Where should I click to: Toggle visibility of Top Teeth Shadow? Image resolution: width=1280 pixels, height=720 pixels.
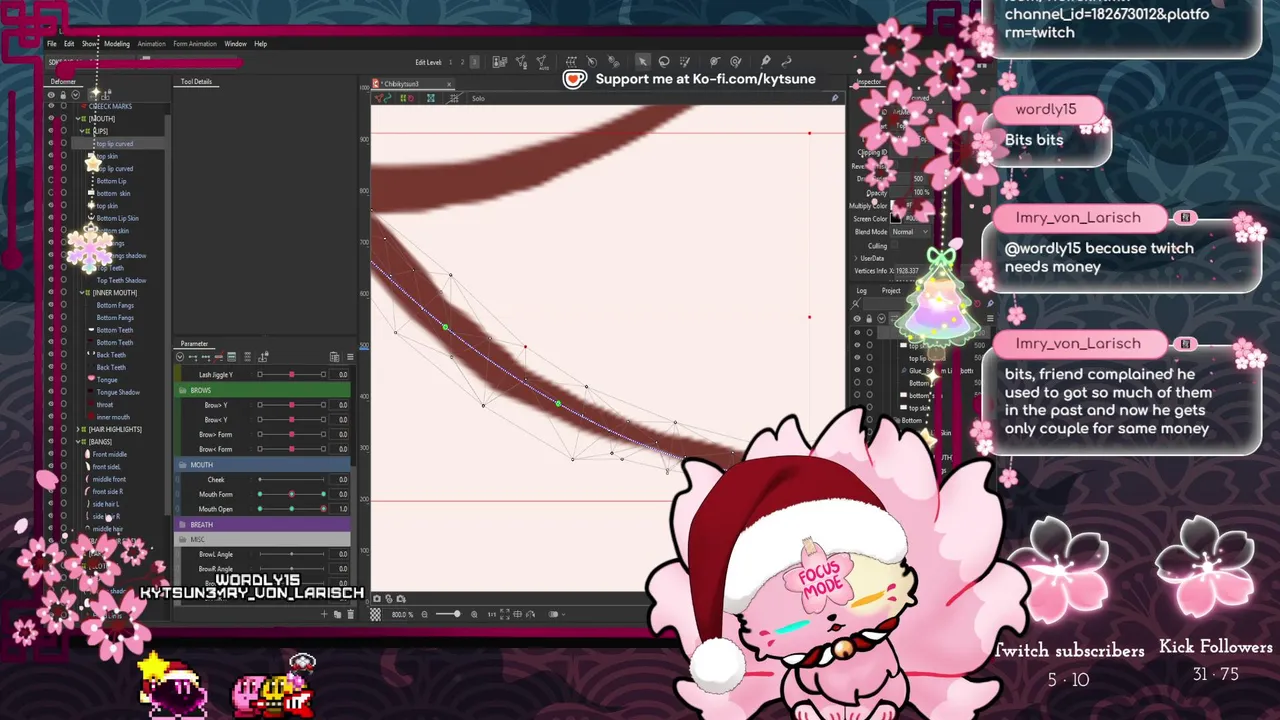tap(51, 280)
